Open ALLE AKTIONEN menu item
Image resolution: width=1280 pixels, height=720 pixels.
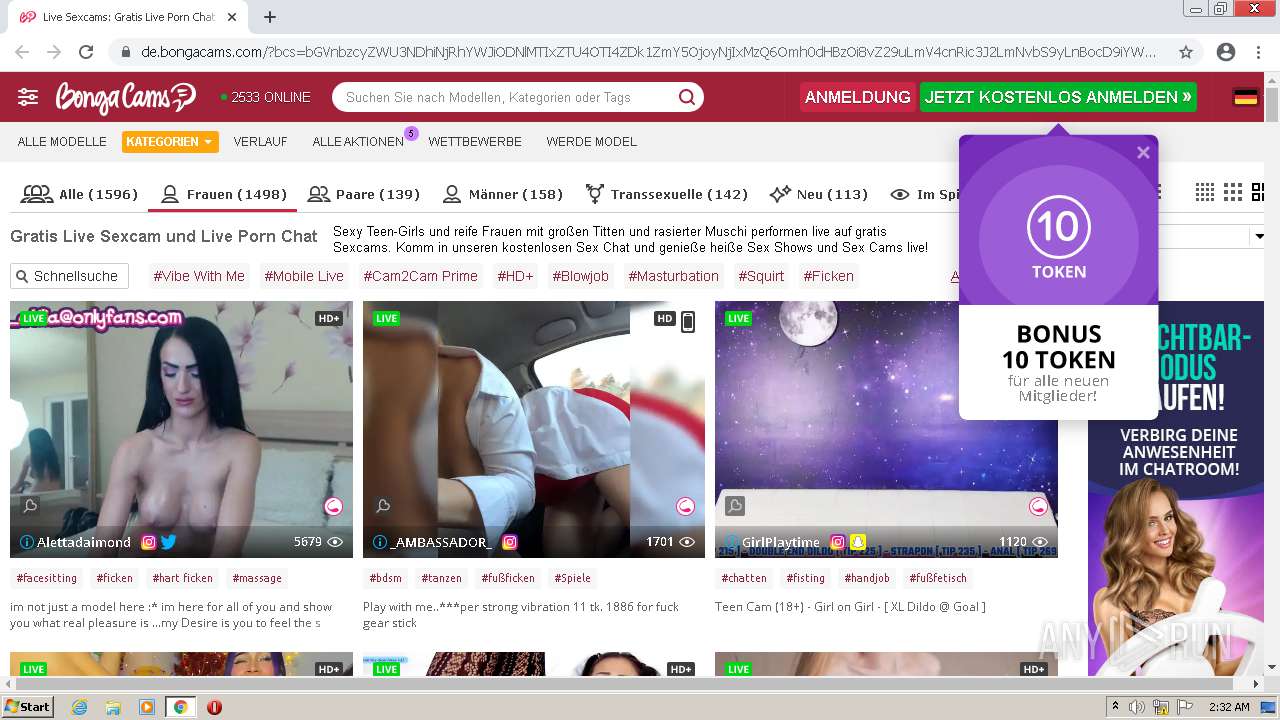[358, 142]
